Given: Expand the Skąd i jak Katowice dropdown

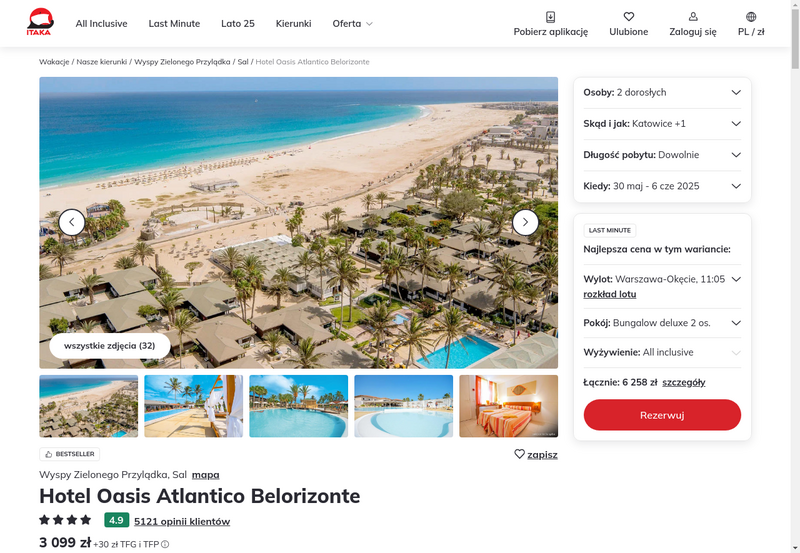Looking at the screenshot, I should (x=662, y=123).
